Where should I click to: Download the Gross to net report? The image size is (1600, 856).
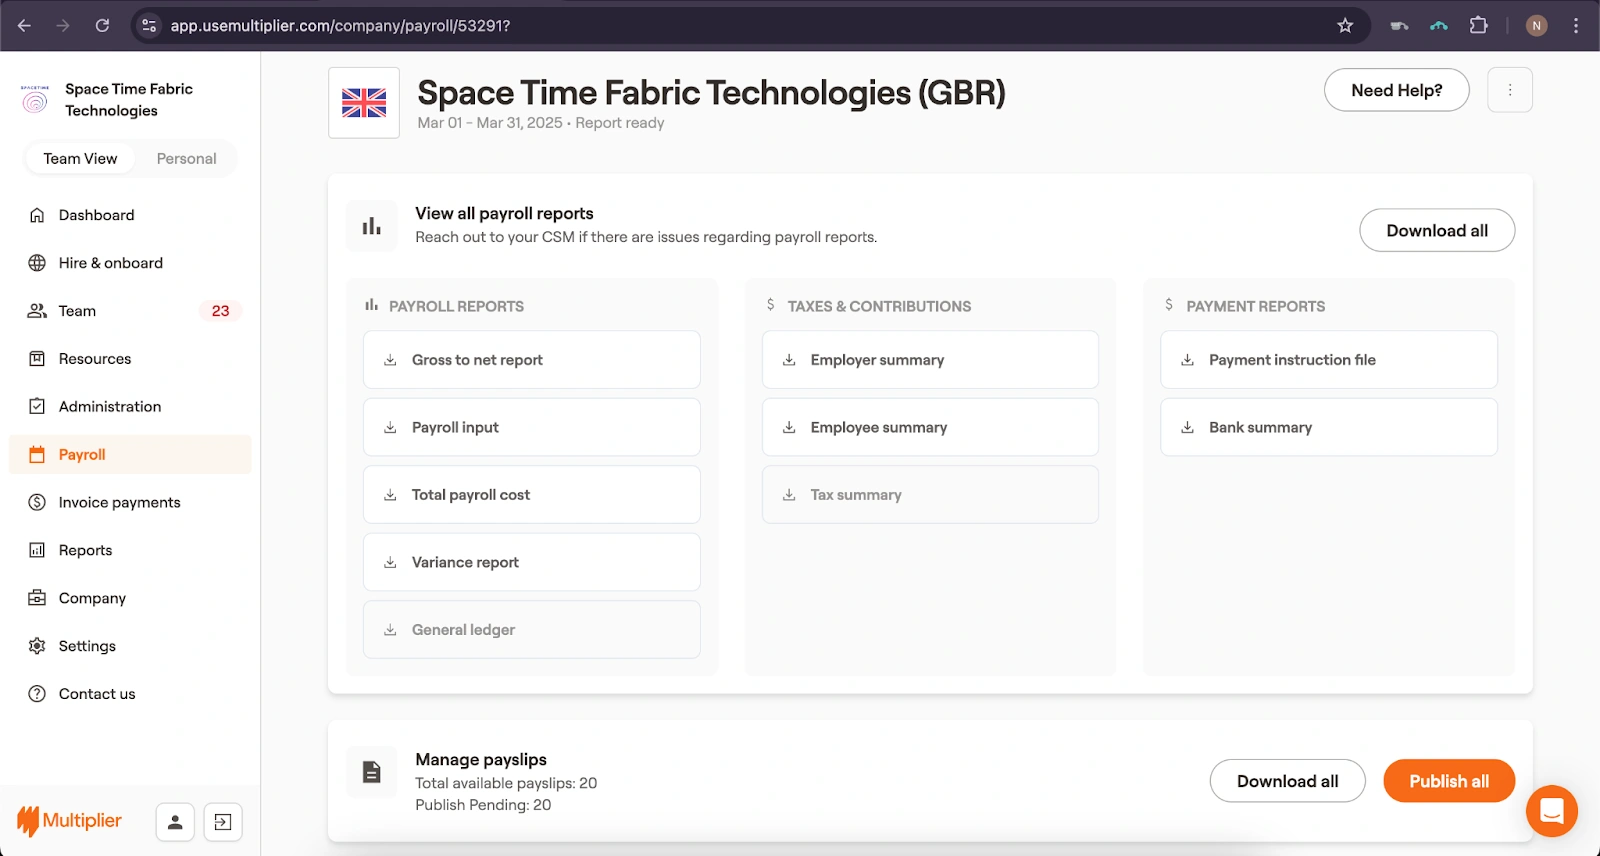[532, 360]
